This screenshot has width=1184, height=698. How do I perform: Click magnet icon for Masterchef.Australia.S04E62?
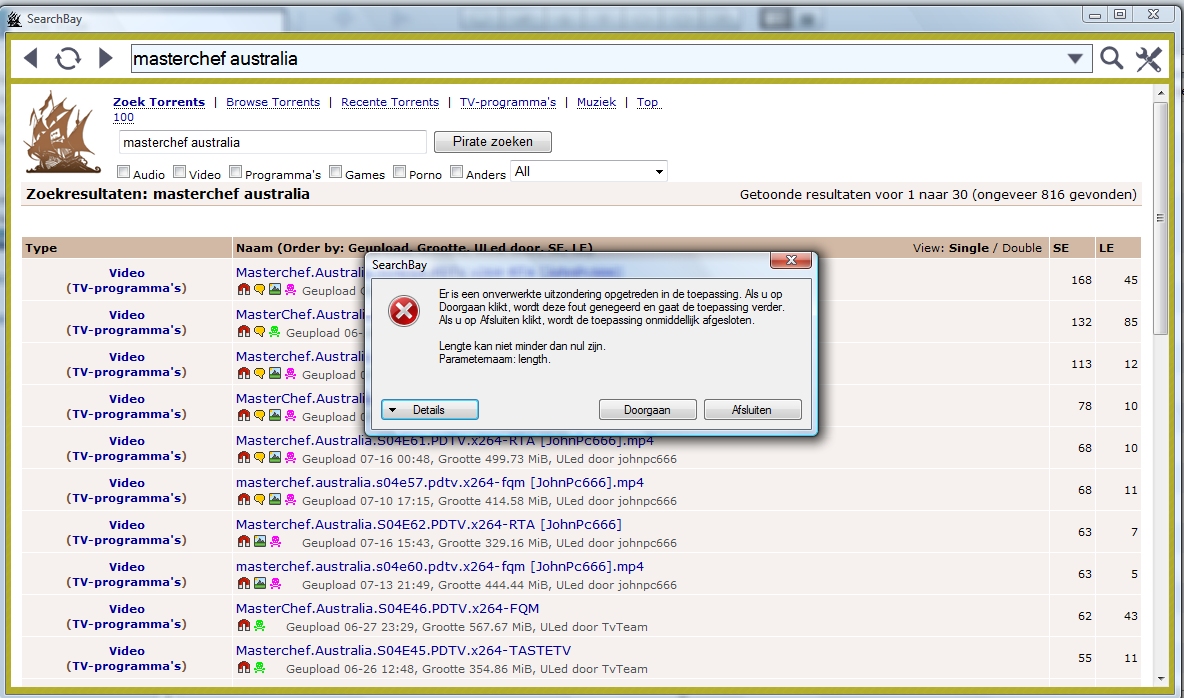[x=243, y=542]
